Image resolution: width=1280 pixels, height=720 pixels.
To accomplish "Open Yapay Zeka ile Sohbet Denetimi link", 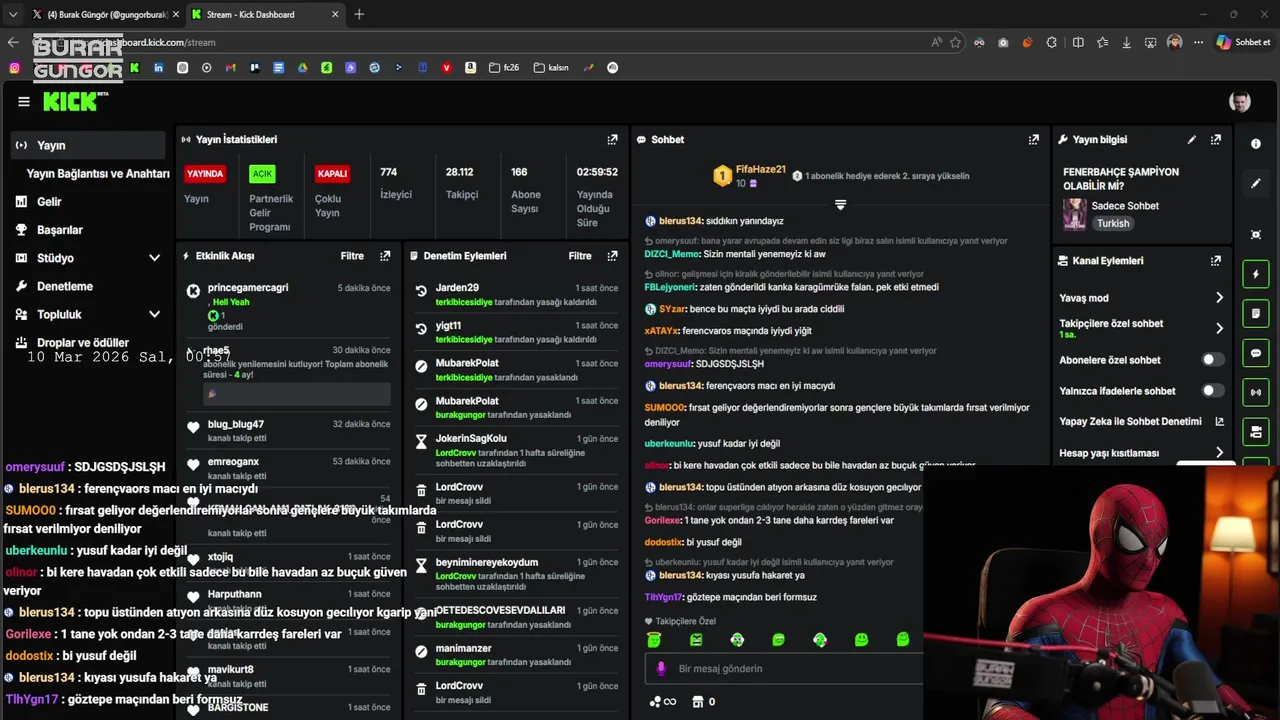I will tap(1141, 422).
